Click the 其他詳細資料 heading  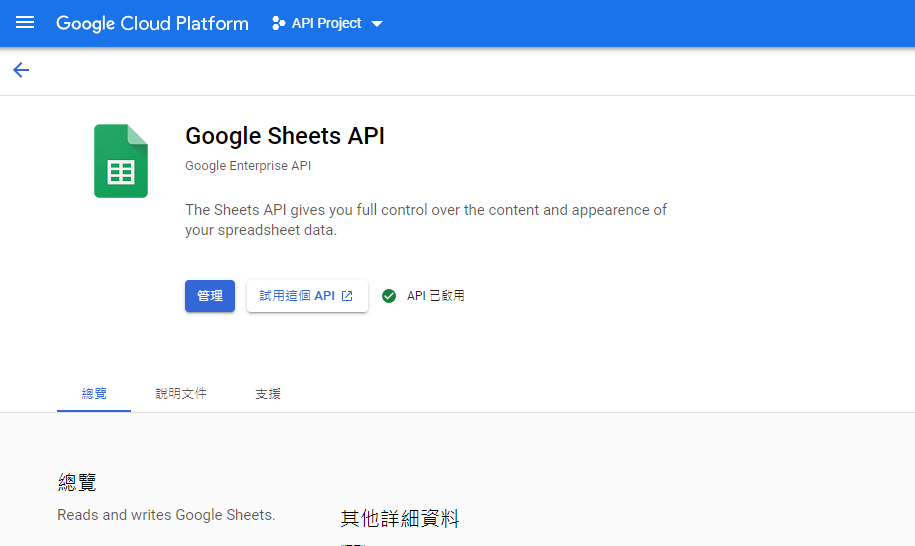coord(399,518)
